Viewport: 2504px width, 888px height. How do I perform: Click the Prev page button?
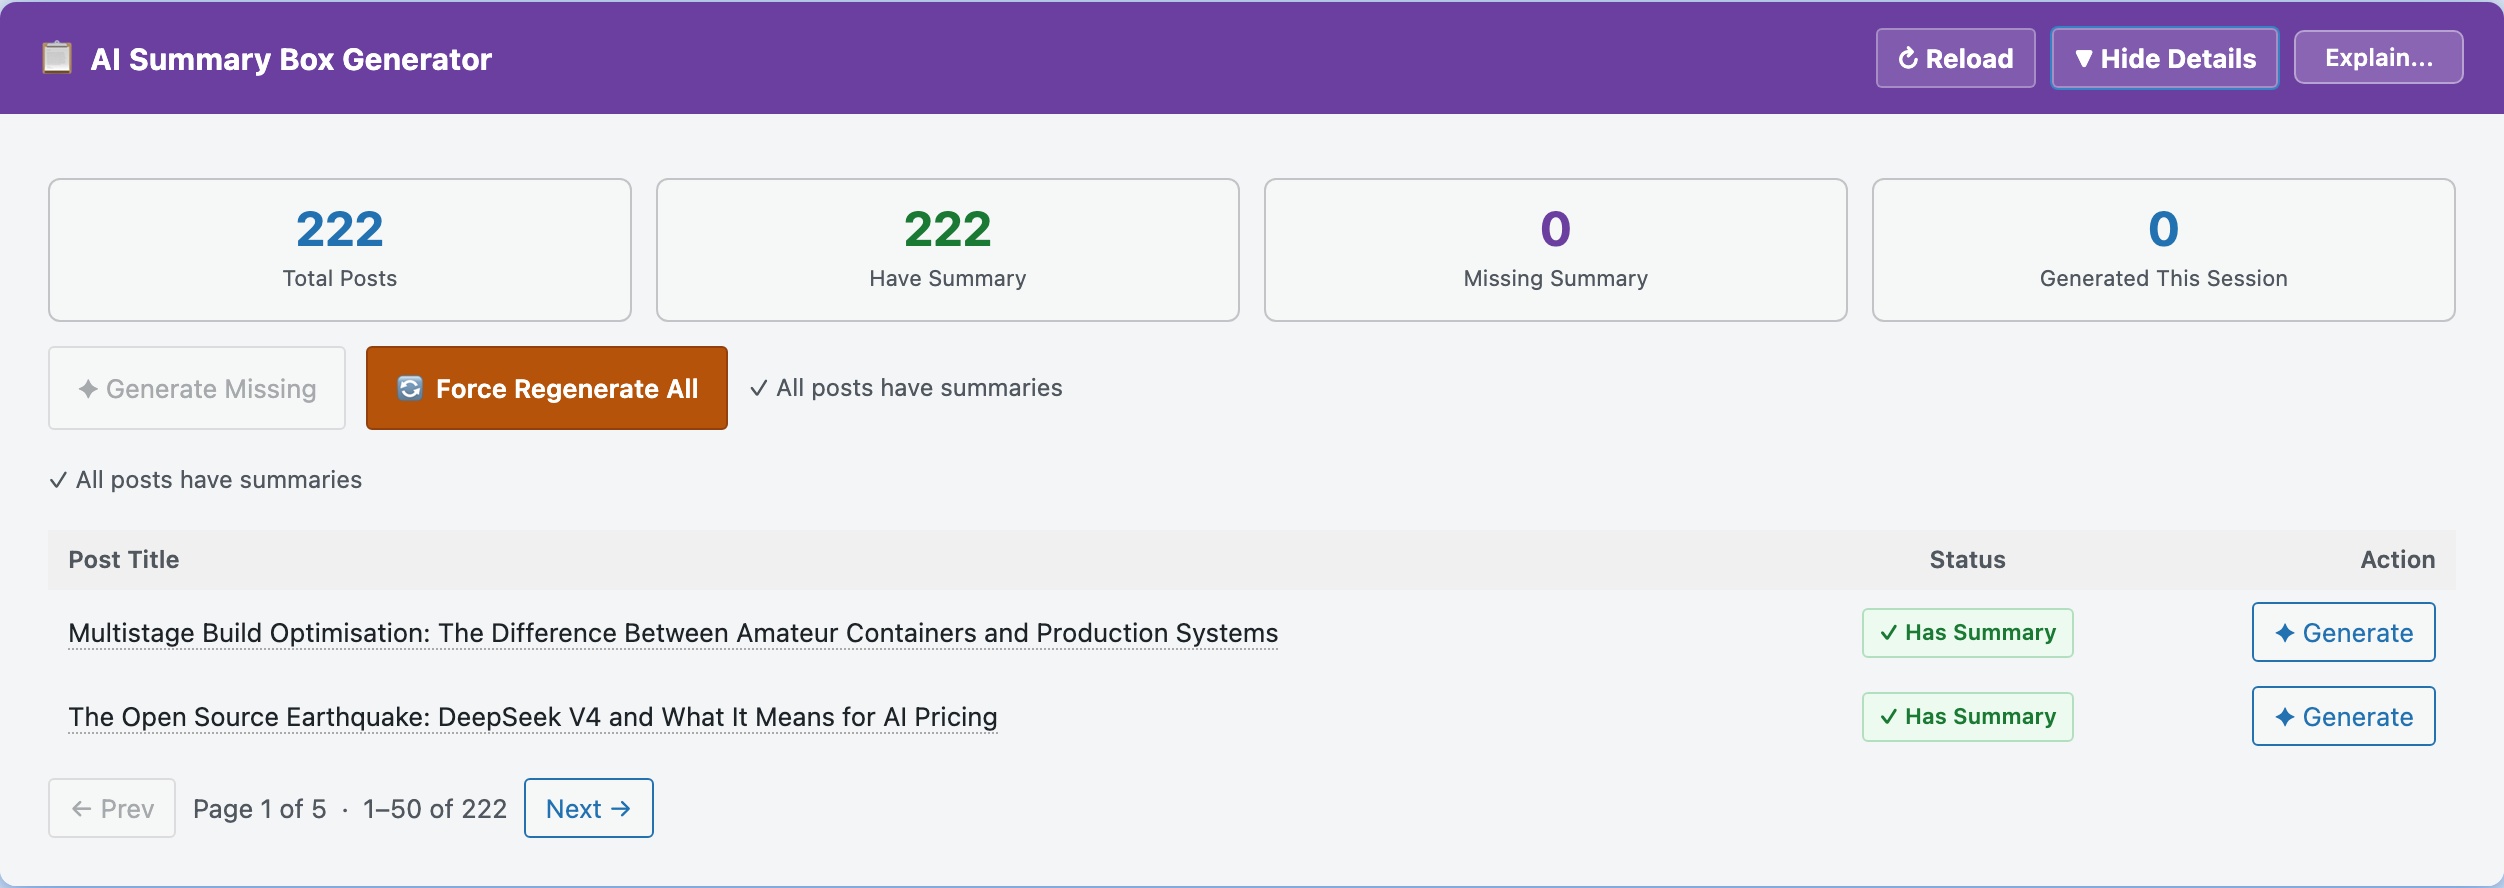click(112, 808)
